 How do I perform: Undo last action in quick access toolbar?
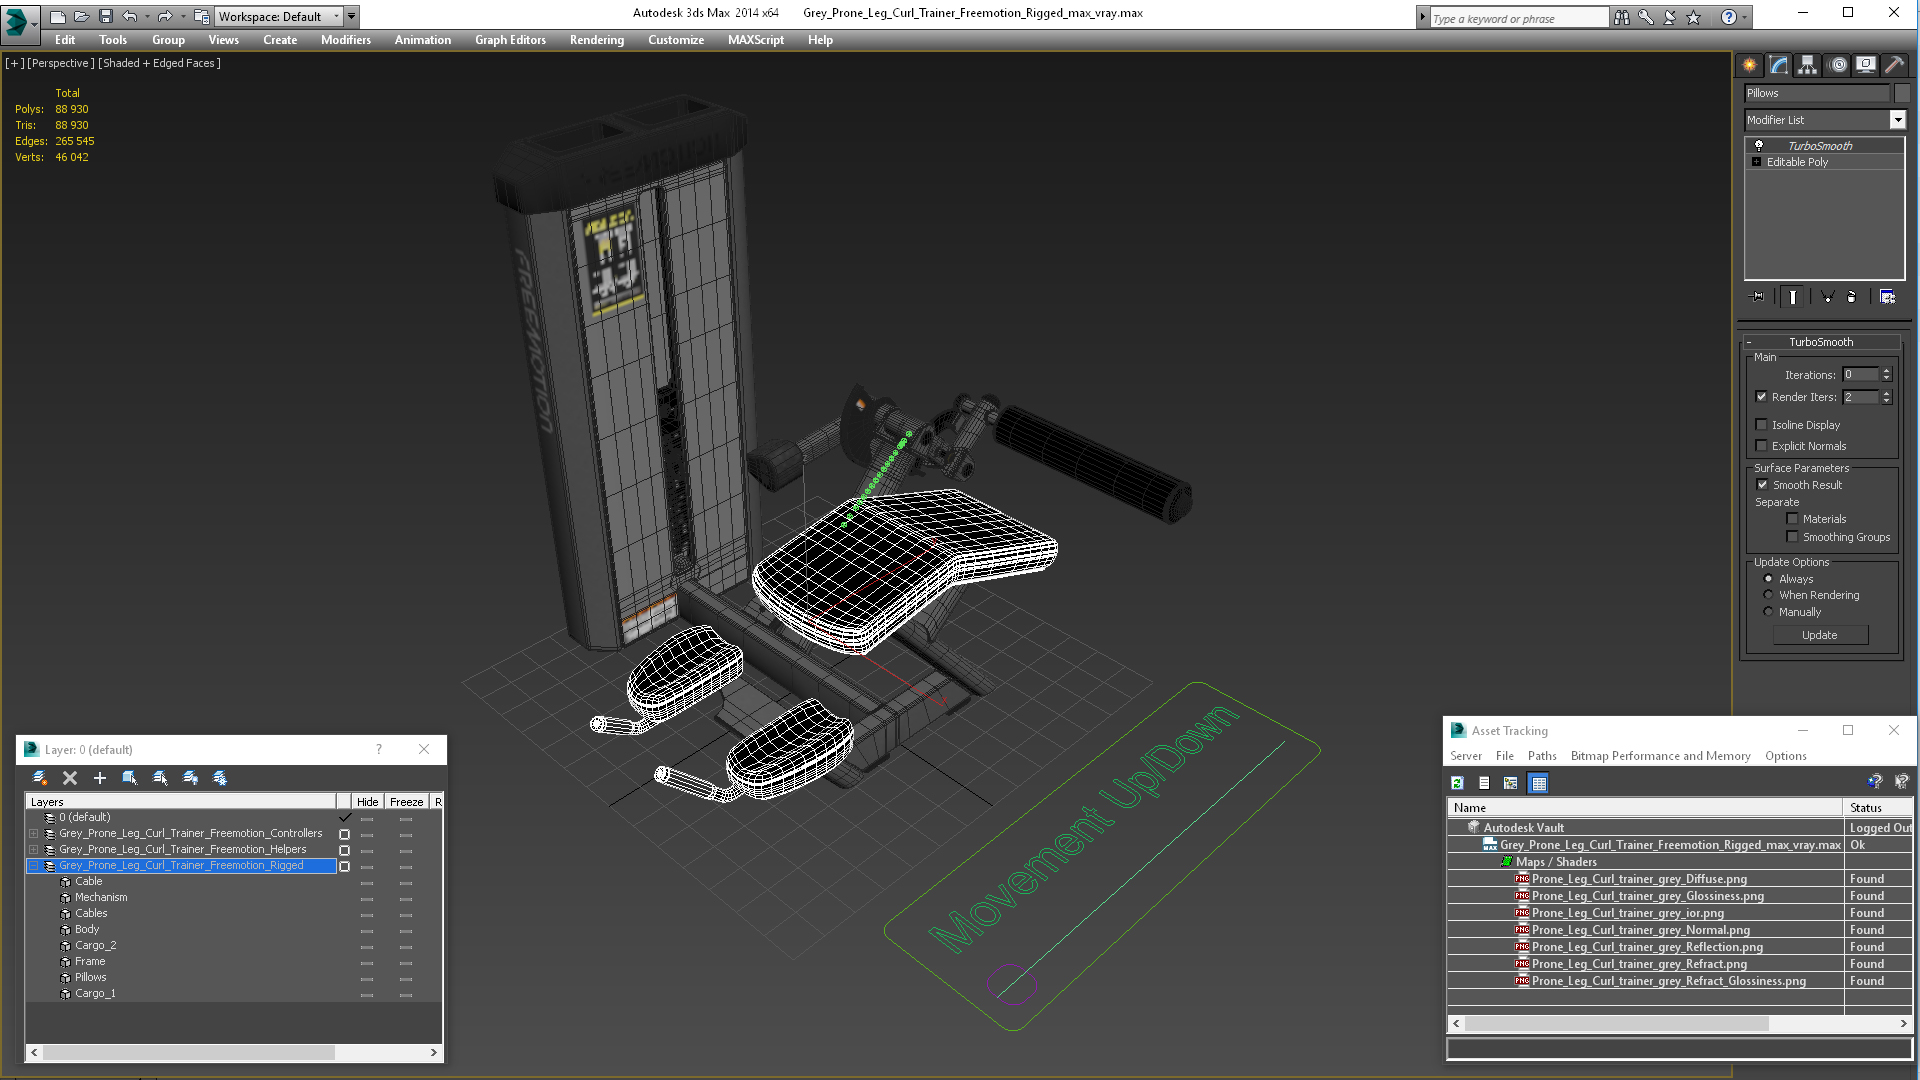[130, 16]
